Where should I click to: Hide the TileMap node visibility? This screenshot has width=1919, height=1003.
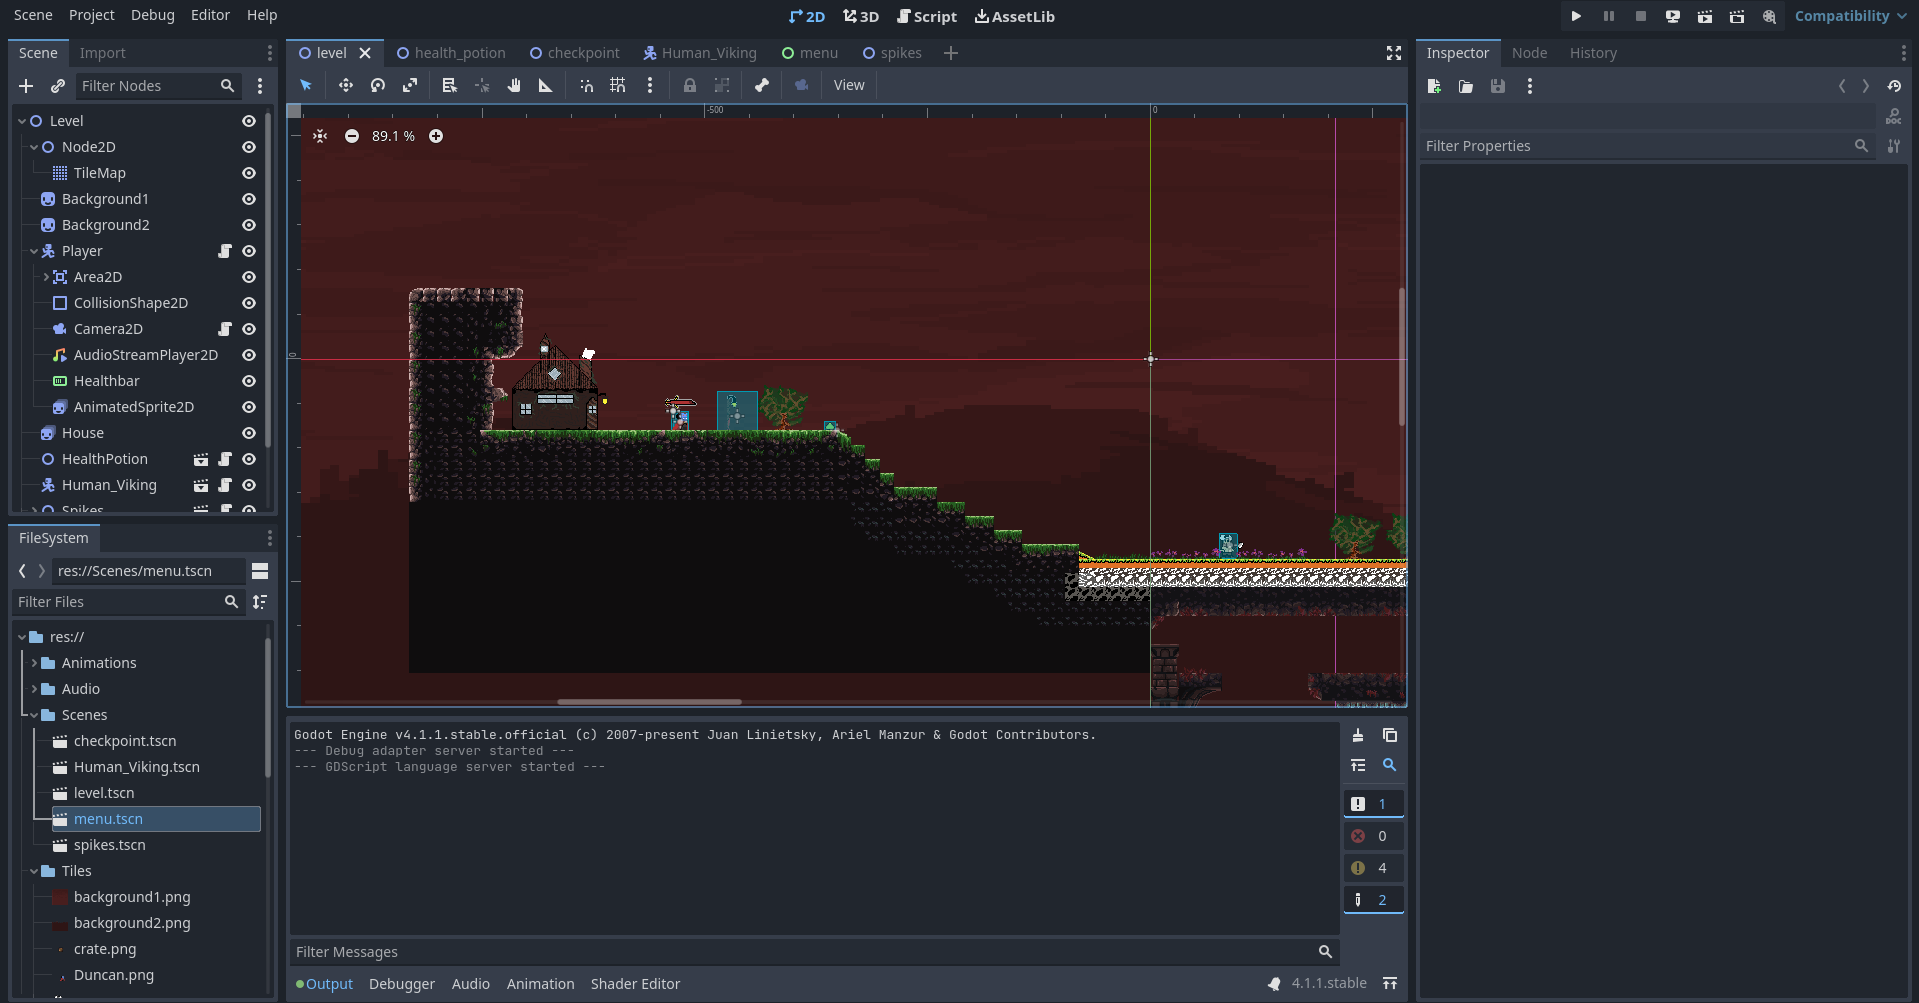click(249, 173)
